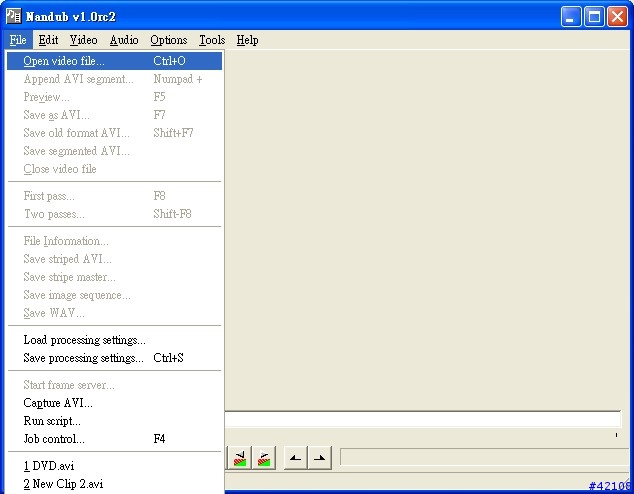The height and width of the screenshot is (494, 634).
Task: Open recent file 2 New Clip 2.avi
Action: [x=114, y=484]
